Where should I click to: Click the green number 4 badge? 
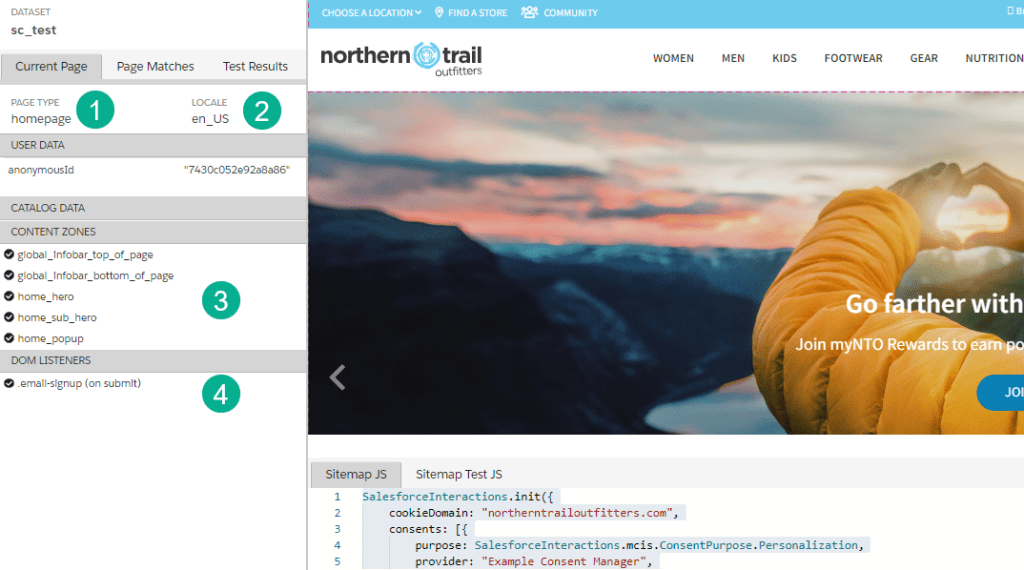pos(221,394)
